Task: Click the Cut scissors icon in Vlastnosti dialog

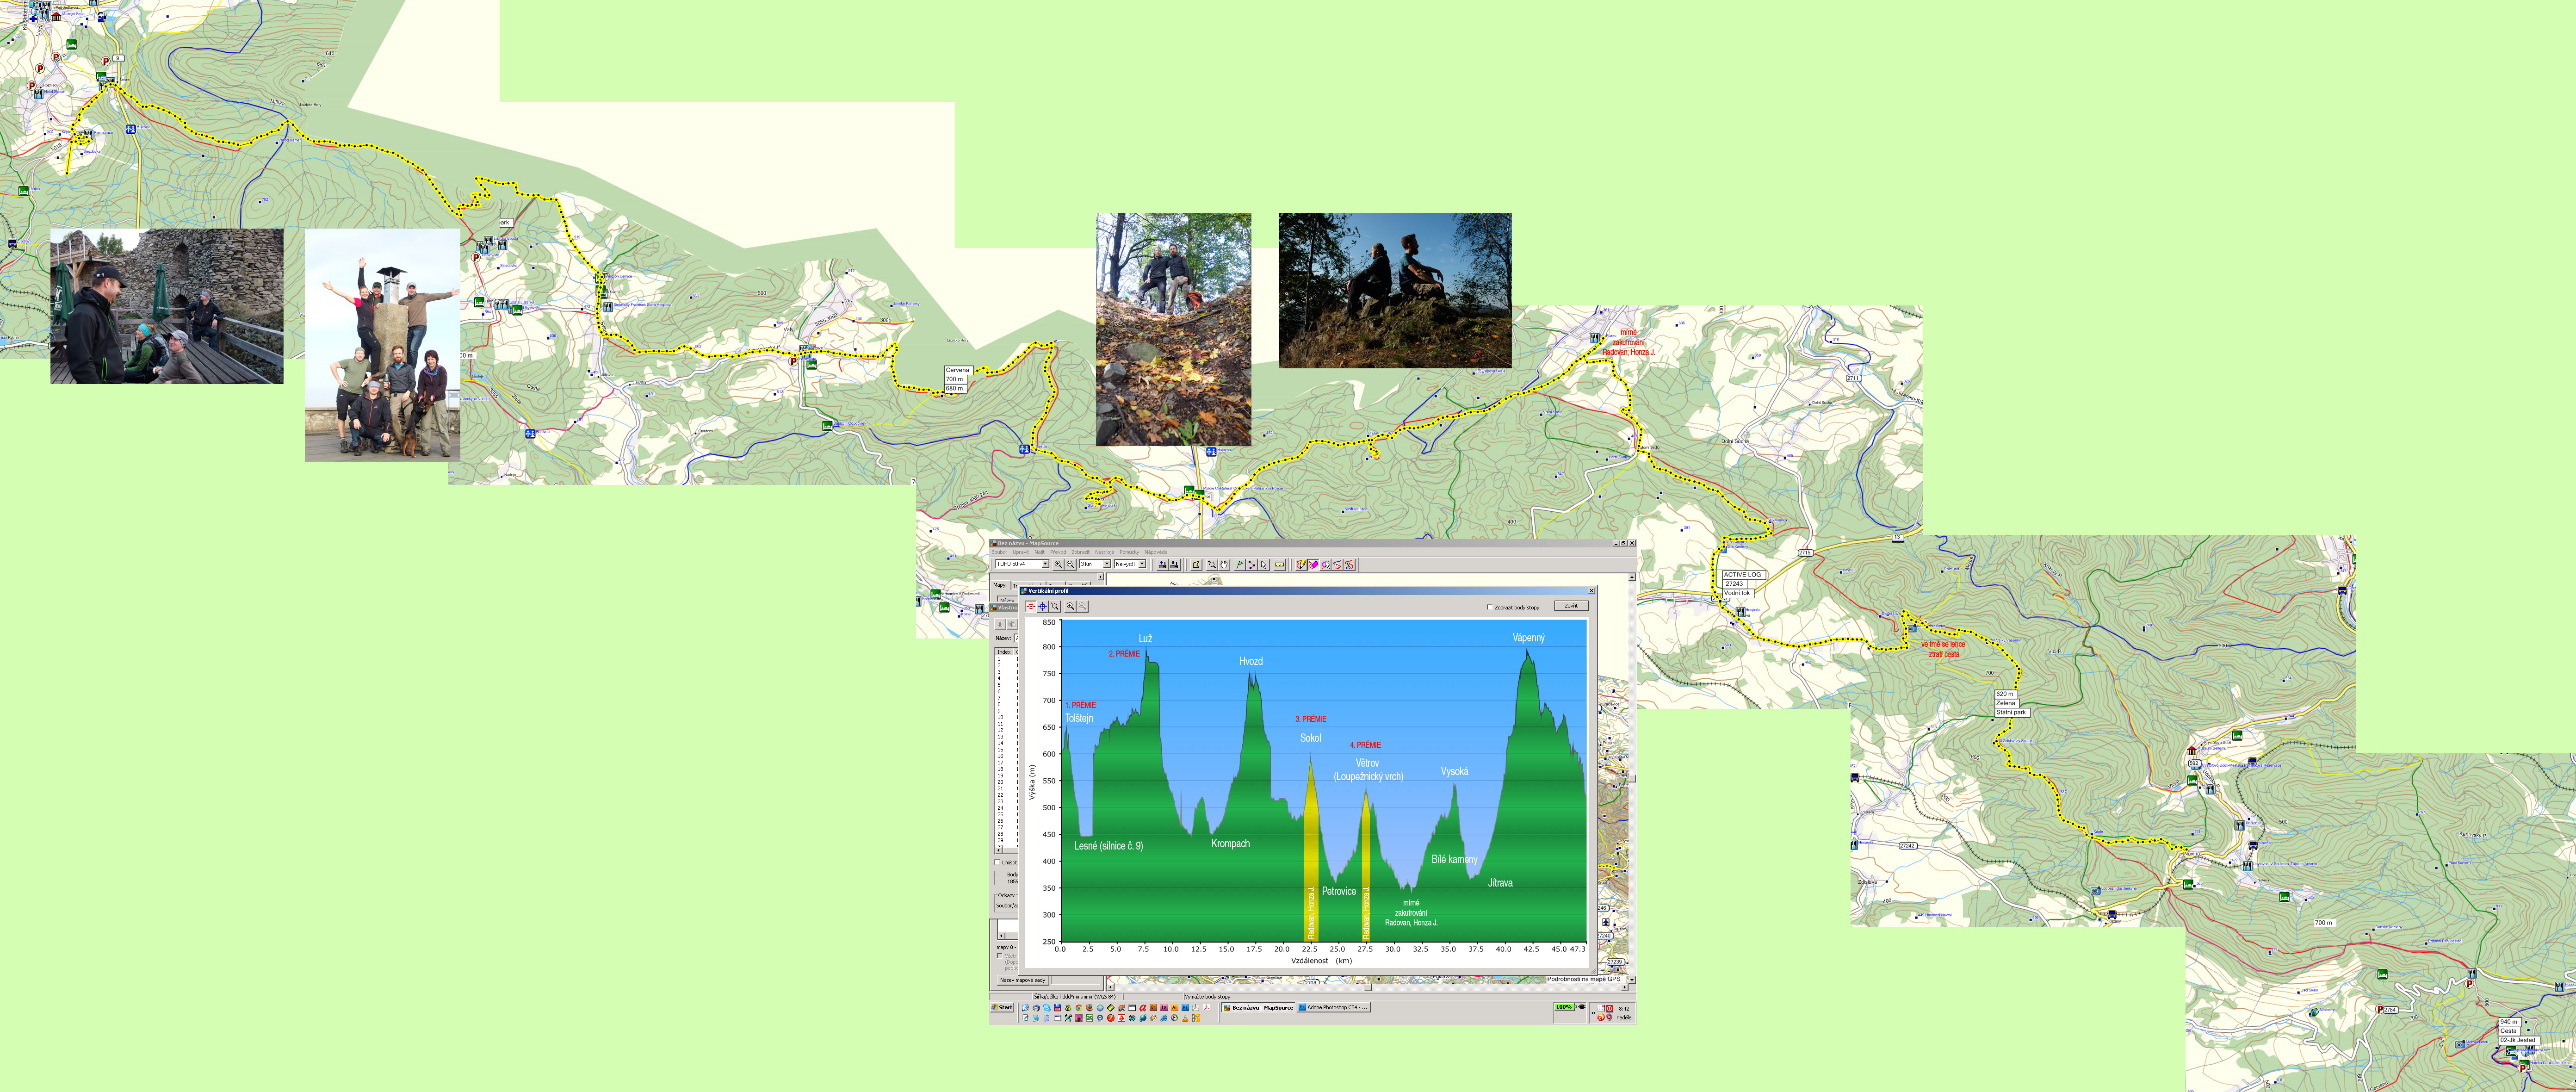Action: 1000,624
